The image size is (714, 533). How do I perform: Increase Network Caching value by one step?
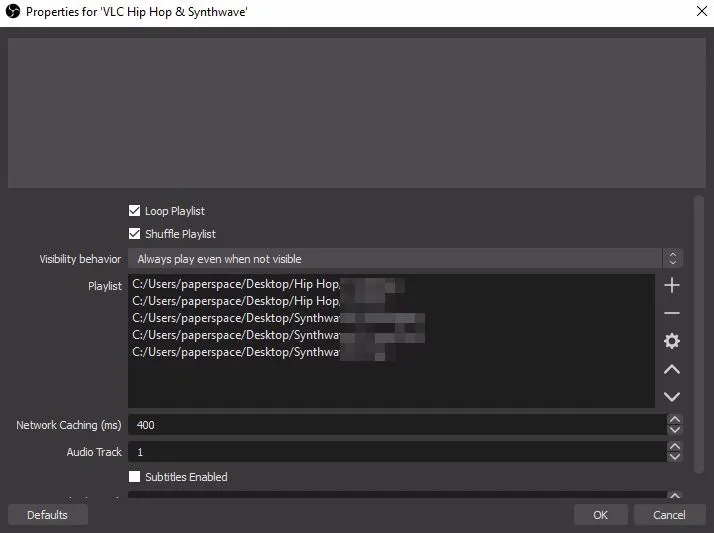pos(674,419)
